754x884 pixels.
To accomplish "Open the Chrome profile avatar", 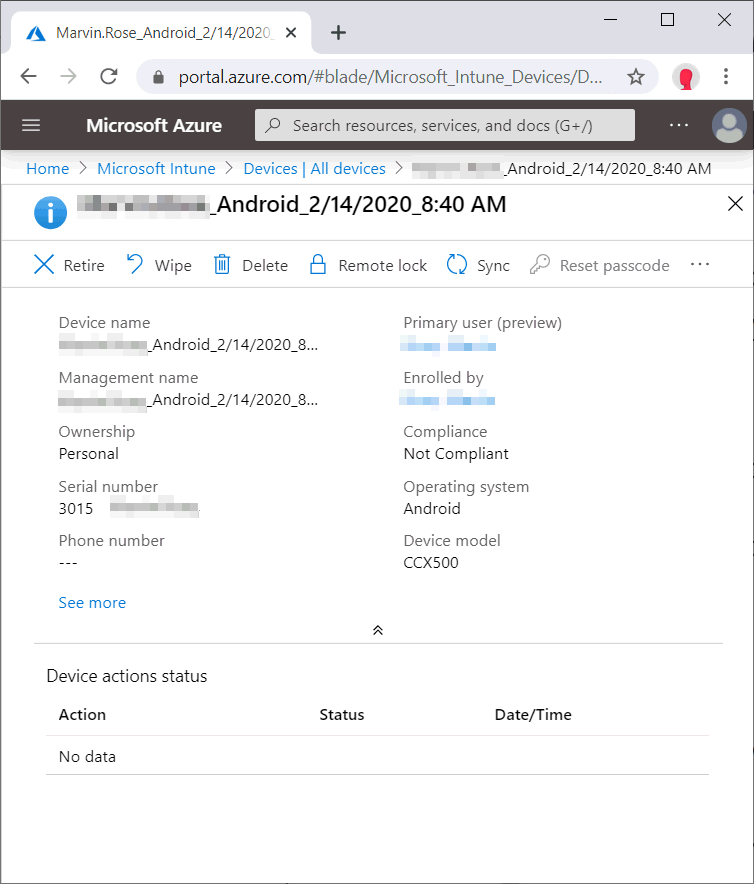I will tap(685, 77).
